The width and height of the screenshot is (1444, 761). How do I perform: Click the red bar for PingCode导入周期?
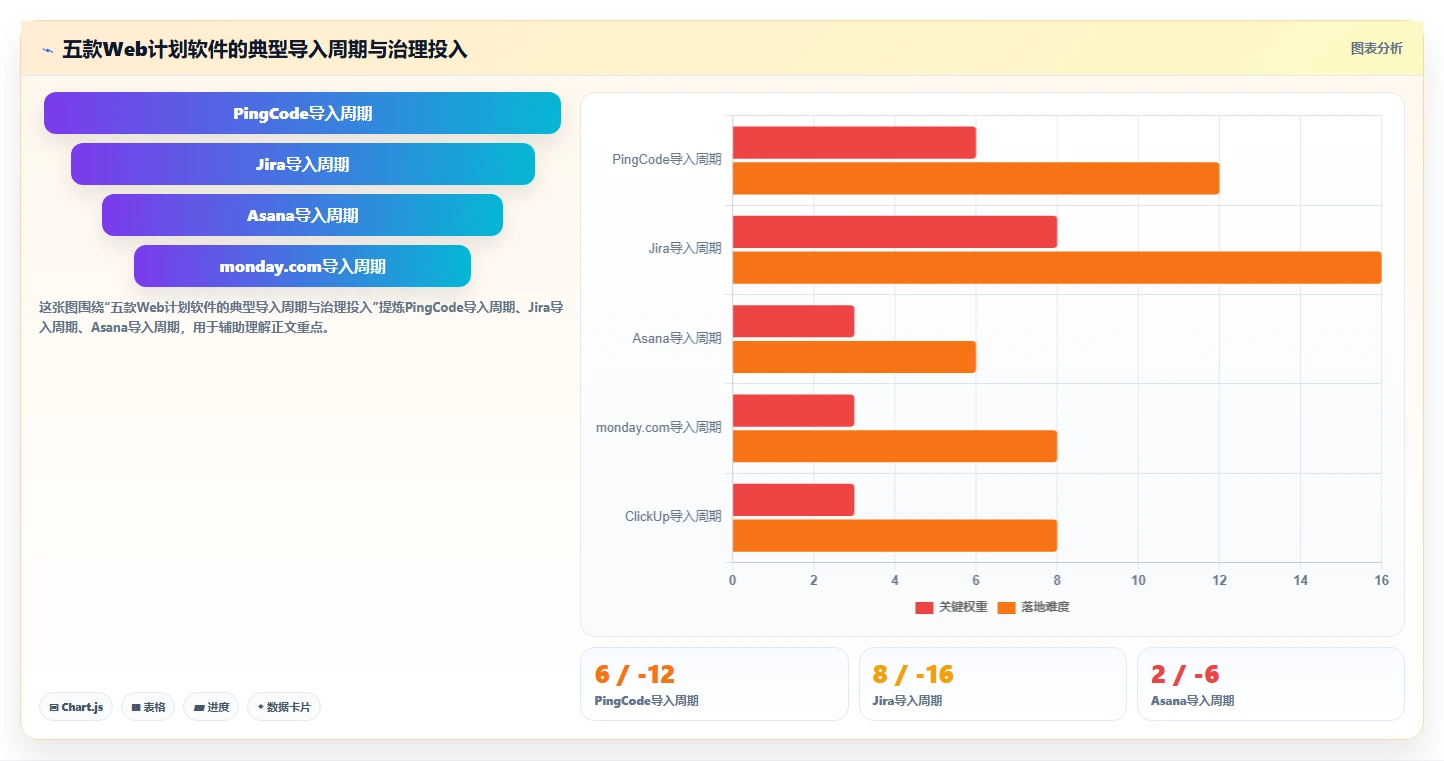pyautogui.click(x=854, y=143)
